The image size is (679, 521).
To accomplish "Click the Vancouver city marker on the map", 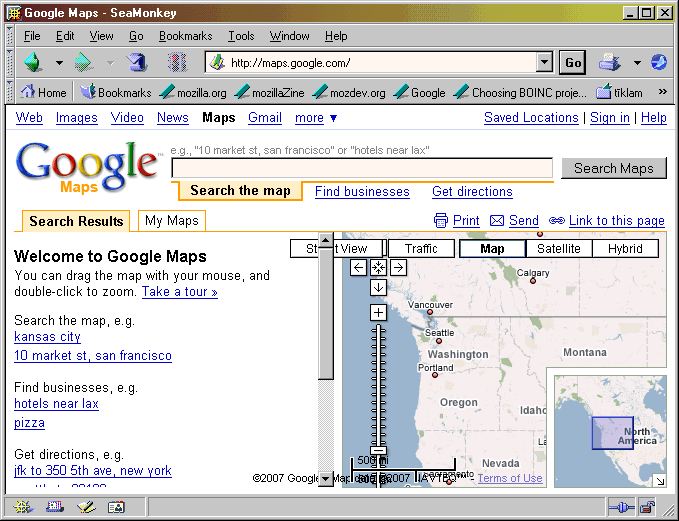I will [430, 312].
